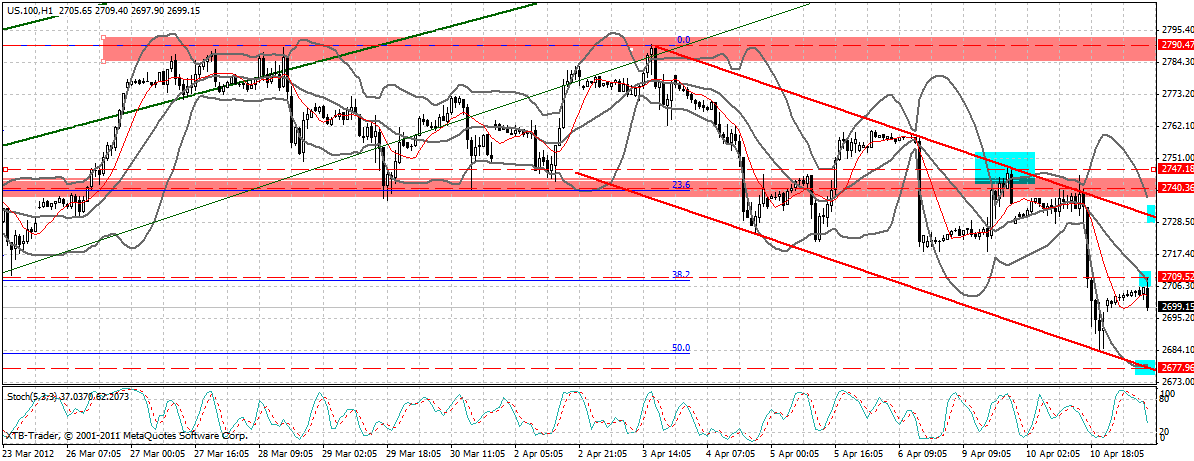This screenshot has width=1194, height=461.
Task: Click the black 2699.15 current price tag
Action: 1176,307
